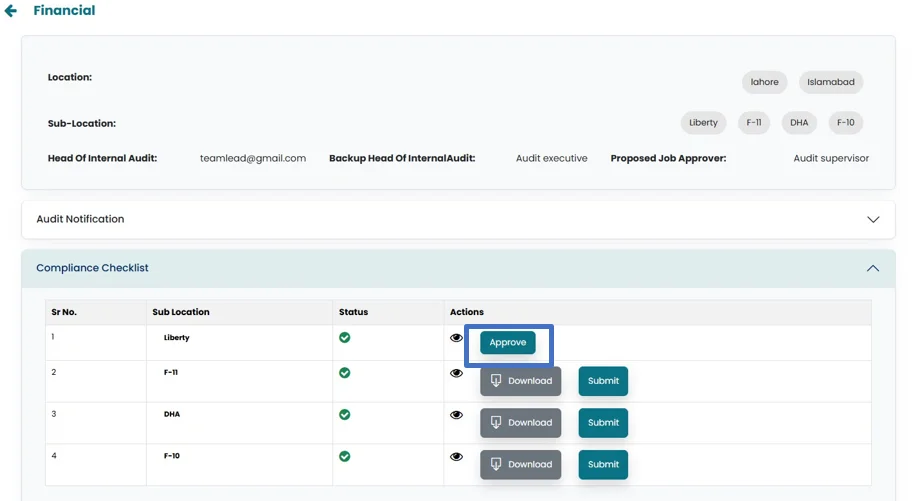Select the lahore location tag
Screen dimensions: 912x501
click(765, 82)
